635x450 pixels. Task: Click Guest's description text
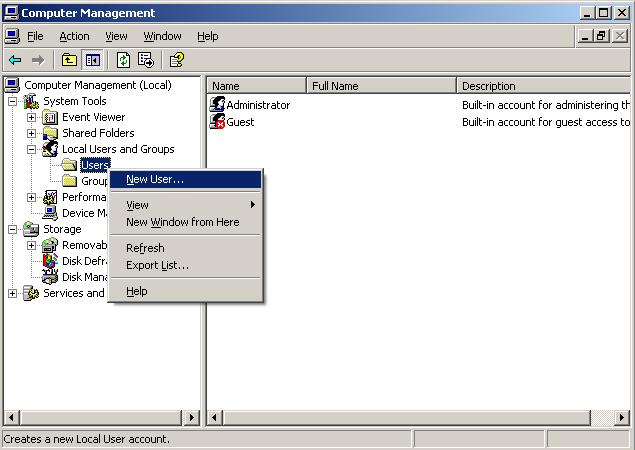pyautogui.click(x=546, y=122)
